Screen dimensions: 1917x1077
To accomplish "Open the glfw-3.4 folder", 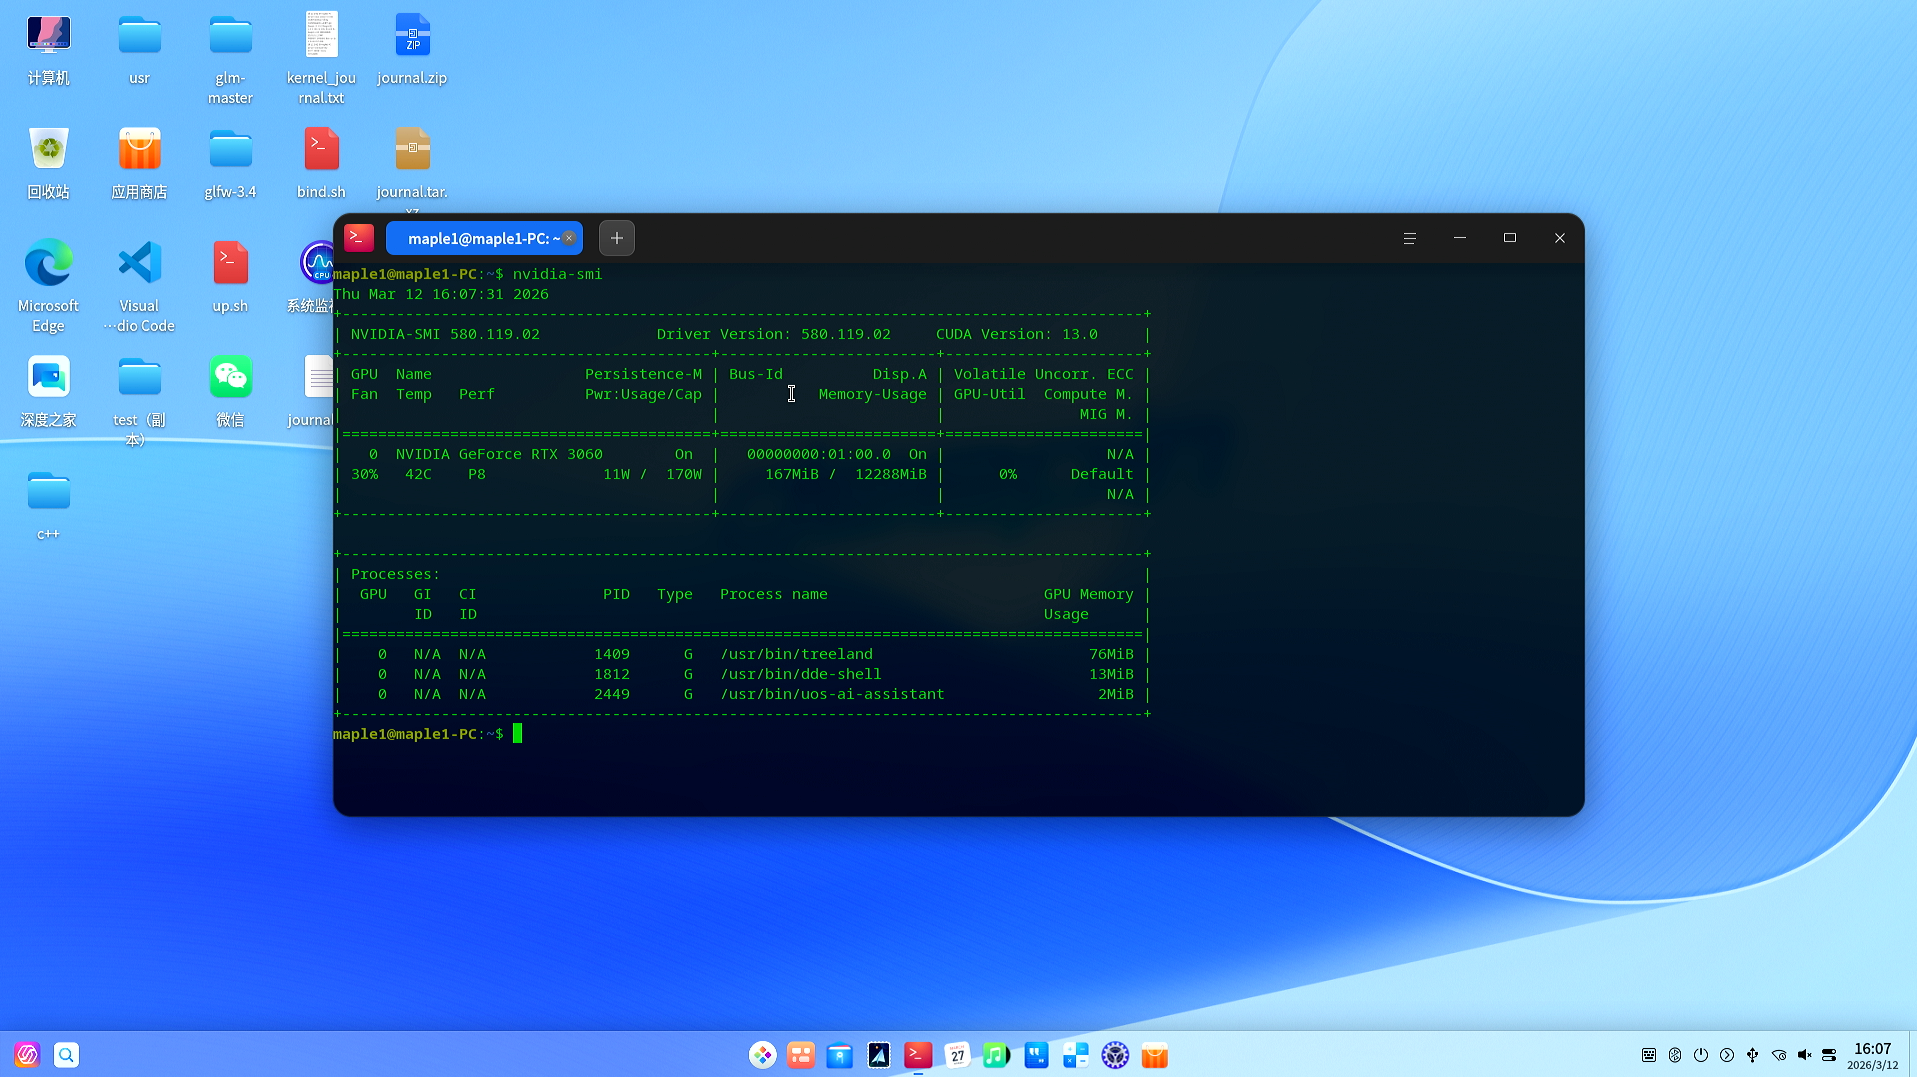I will tap(230, 151).
